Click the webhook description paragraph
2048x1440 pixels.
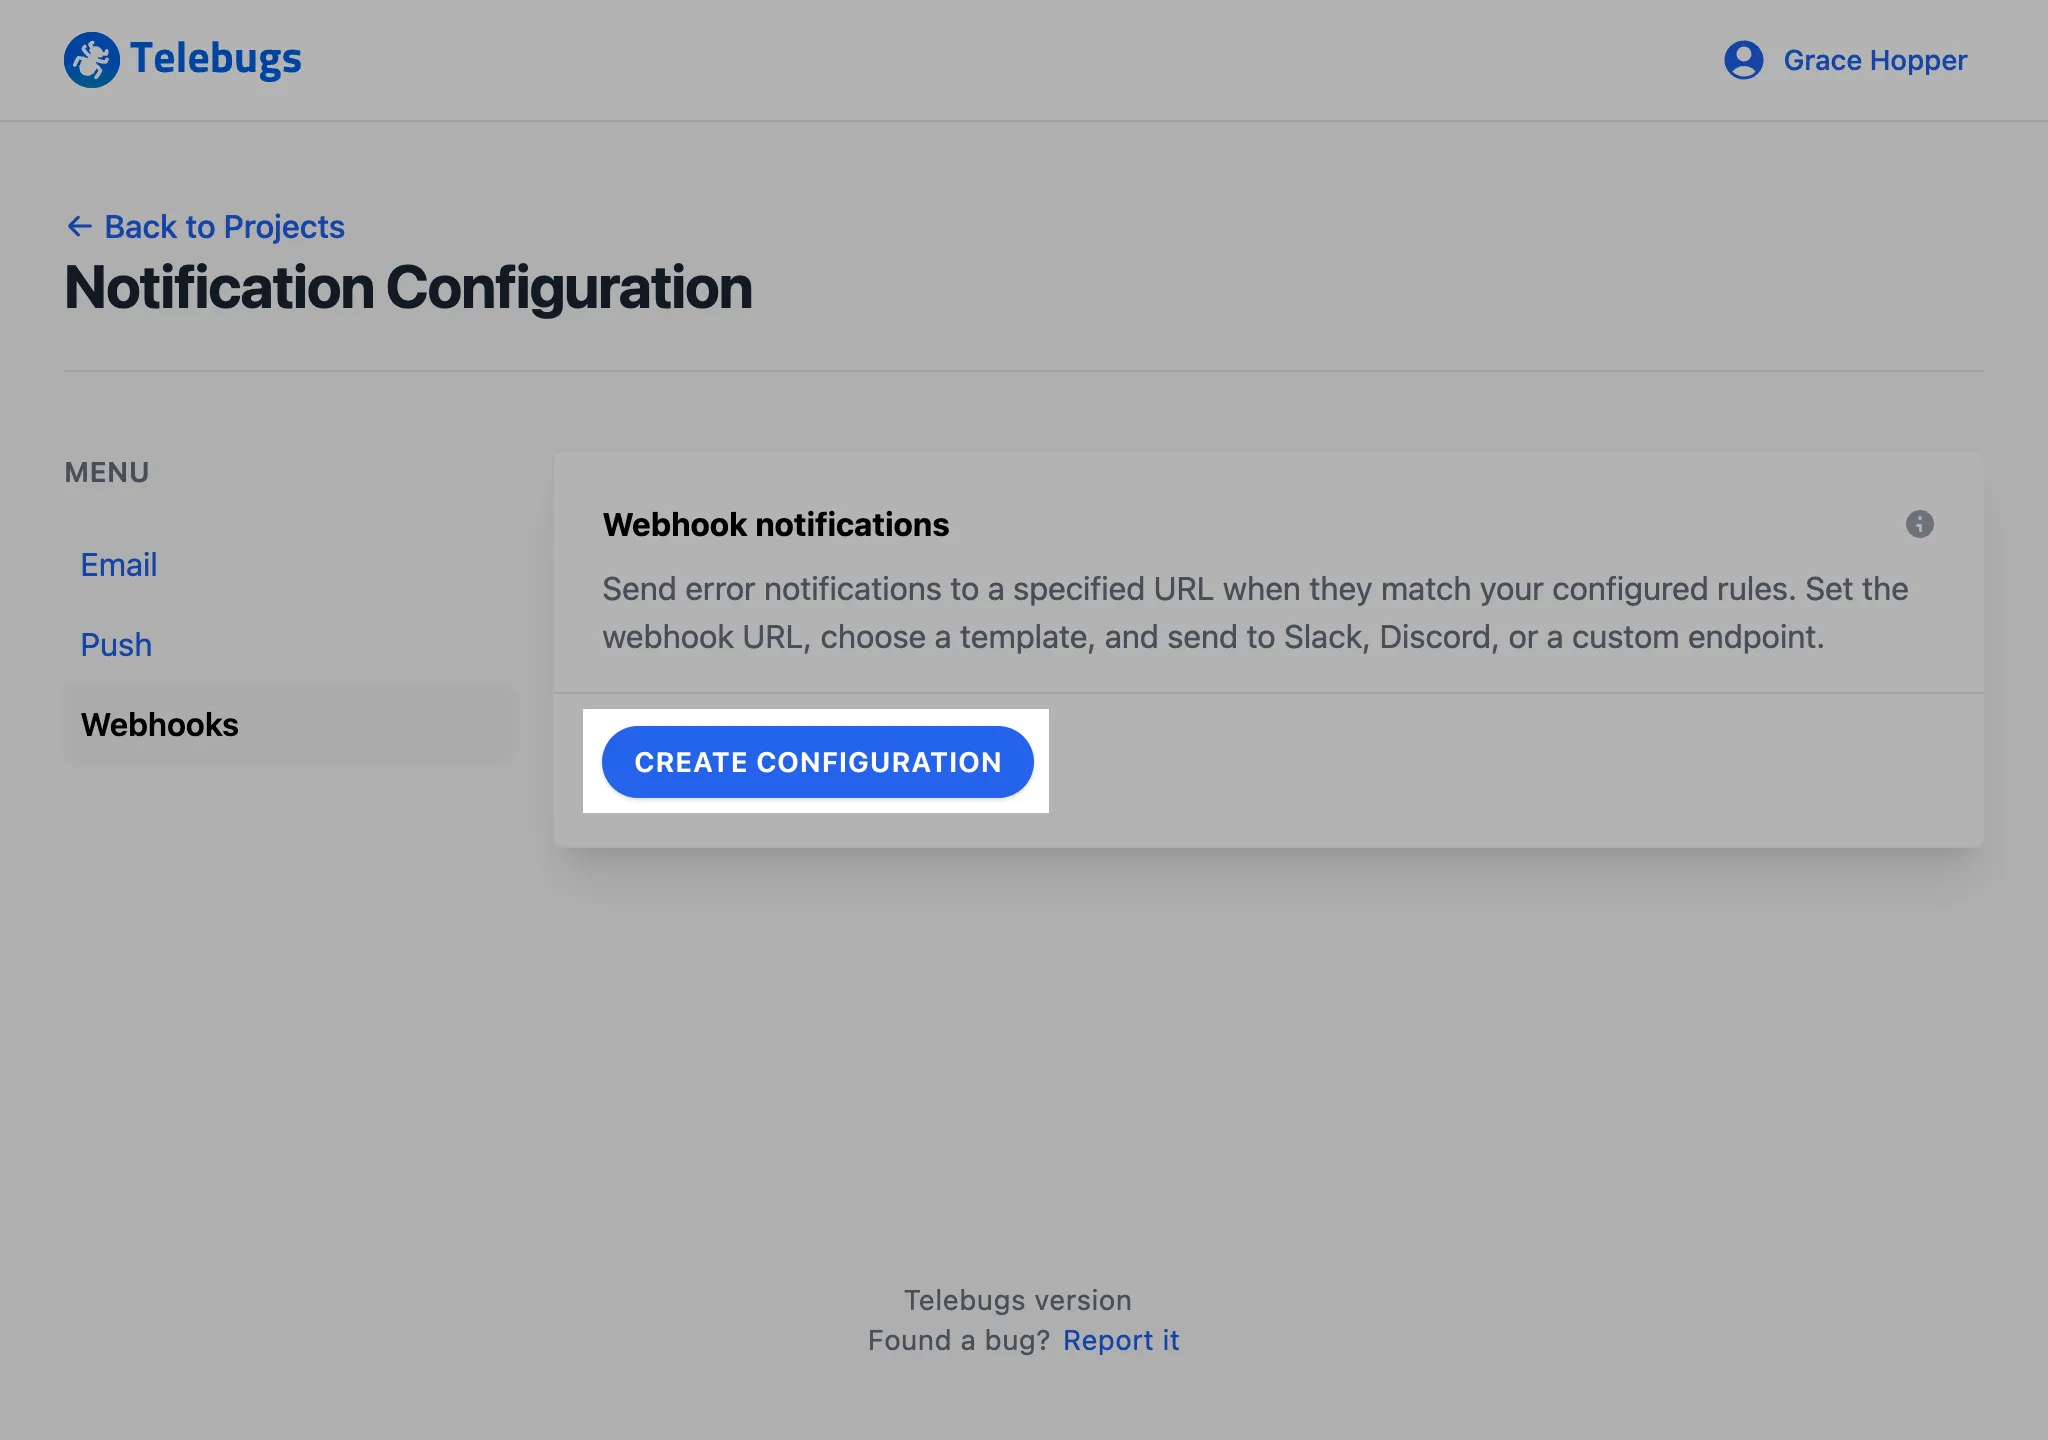pos(1255,613)
